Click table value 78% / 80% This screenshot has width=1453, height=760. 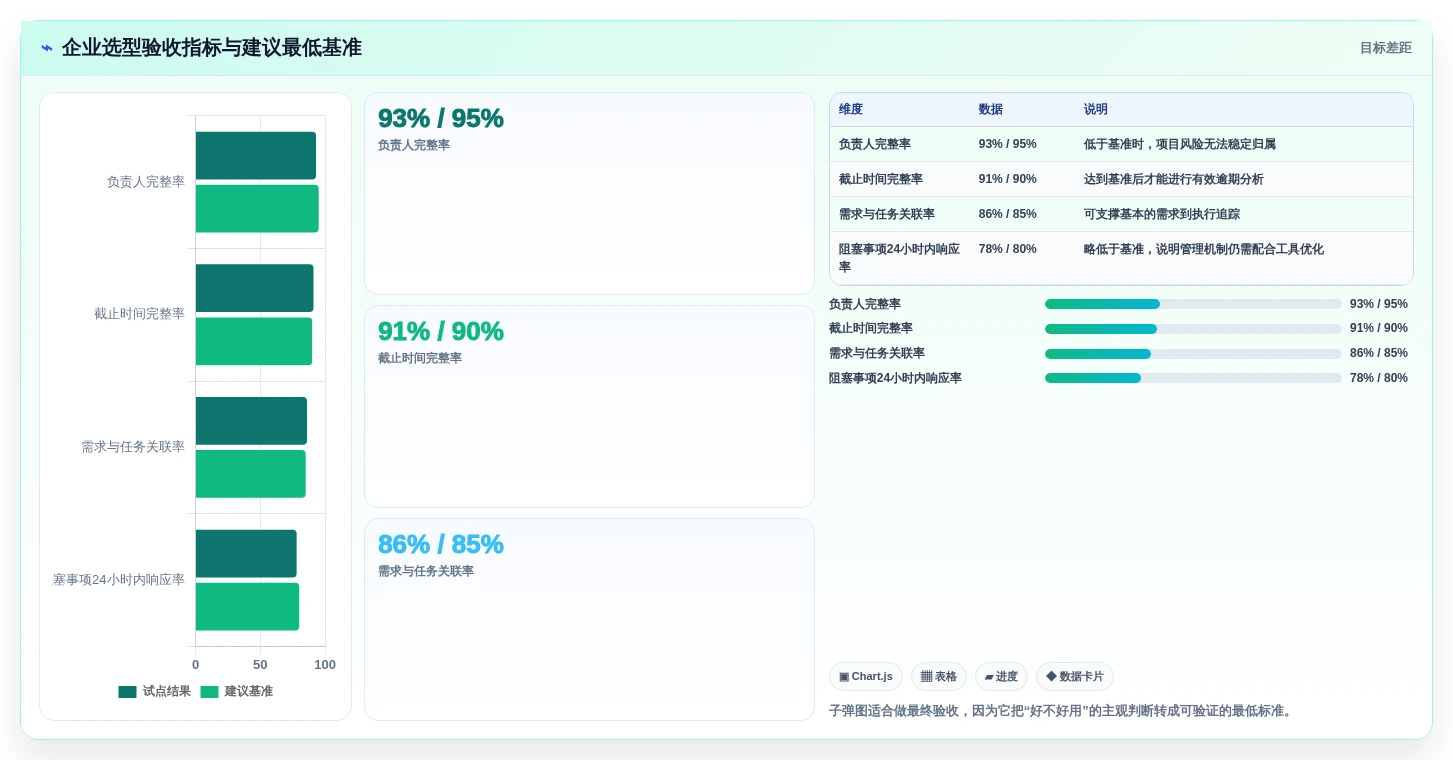(1007, 249)
